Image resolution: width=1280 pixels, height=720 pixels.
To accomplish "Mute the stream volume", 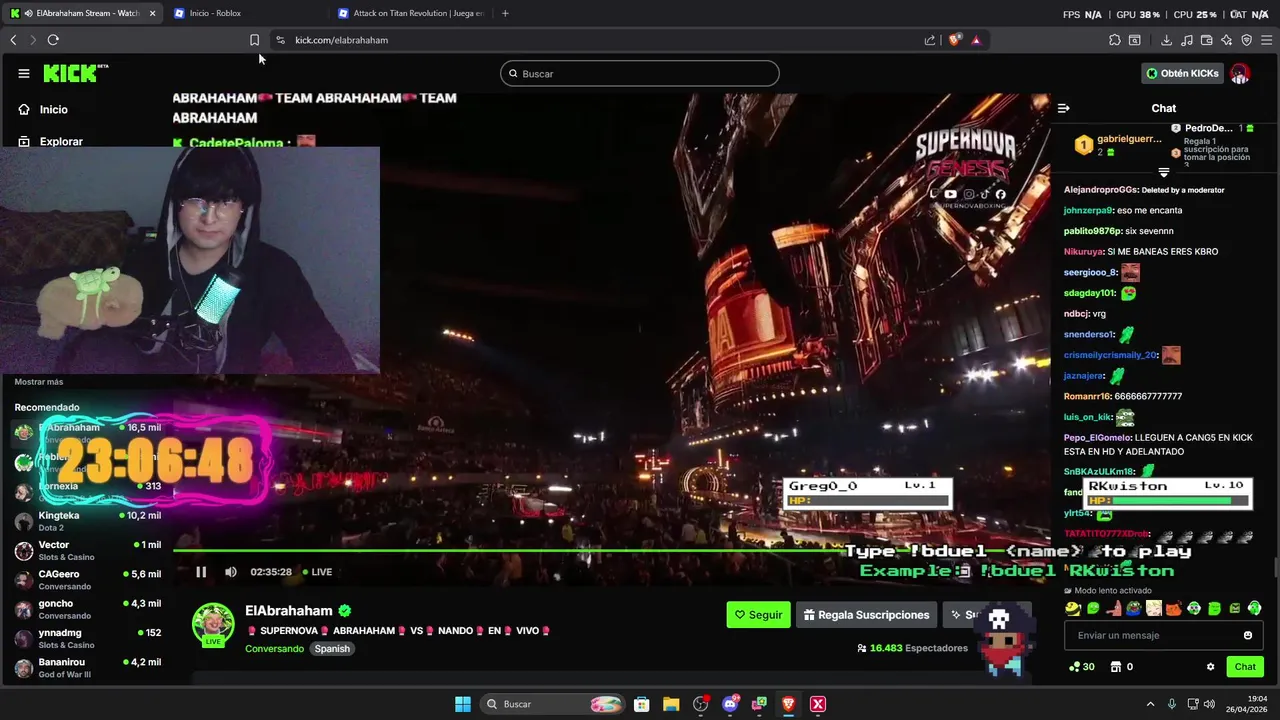I will pos(230,572).
